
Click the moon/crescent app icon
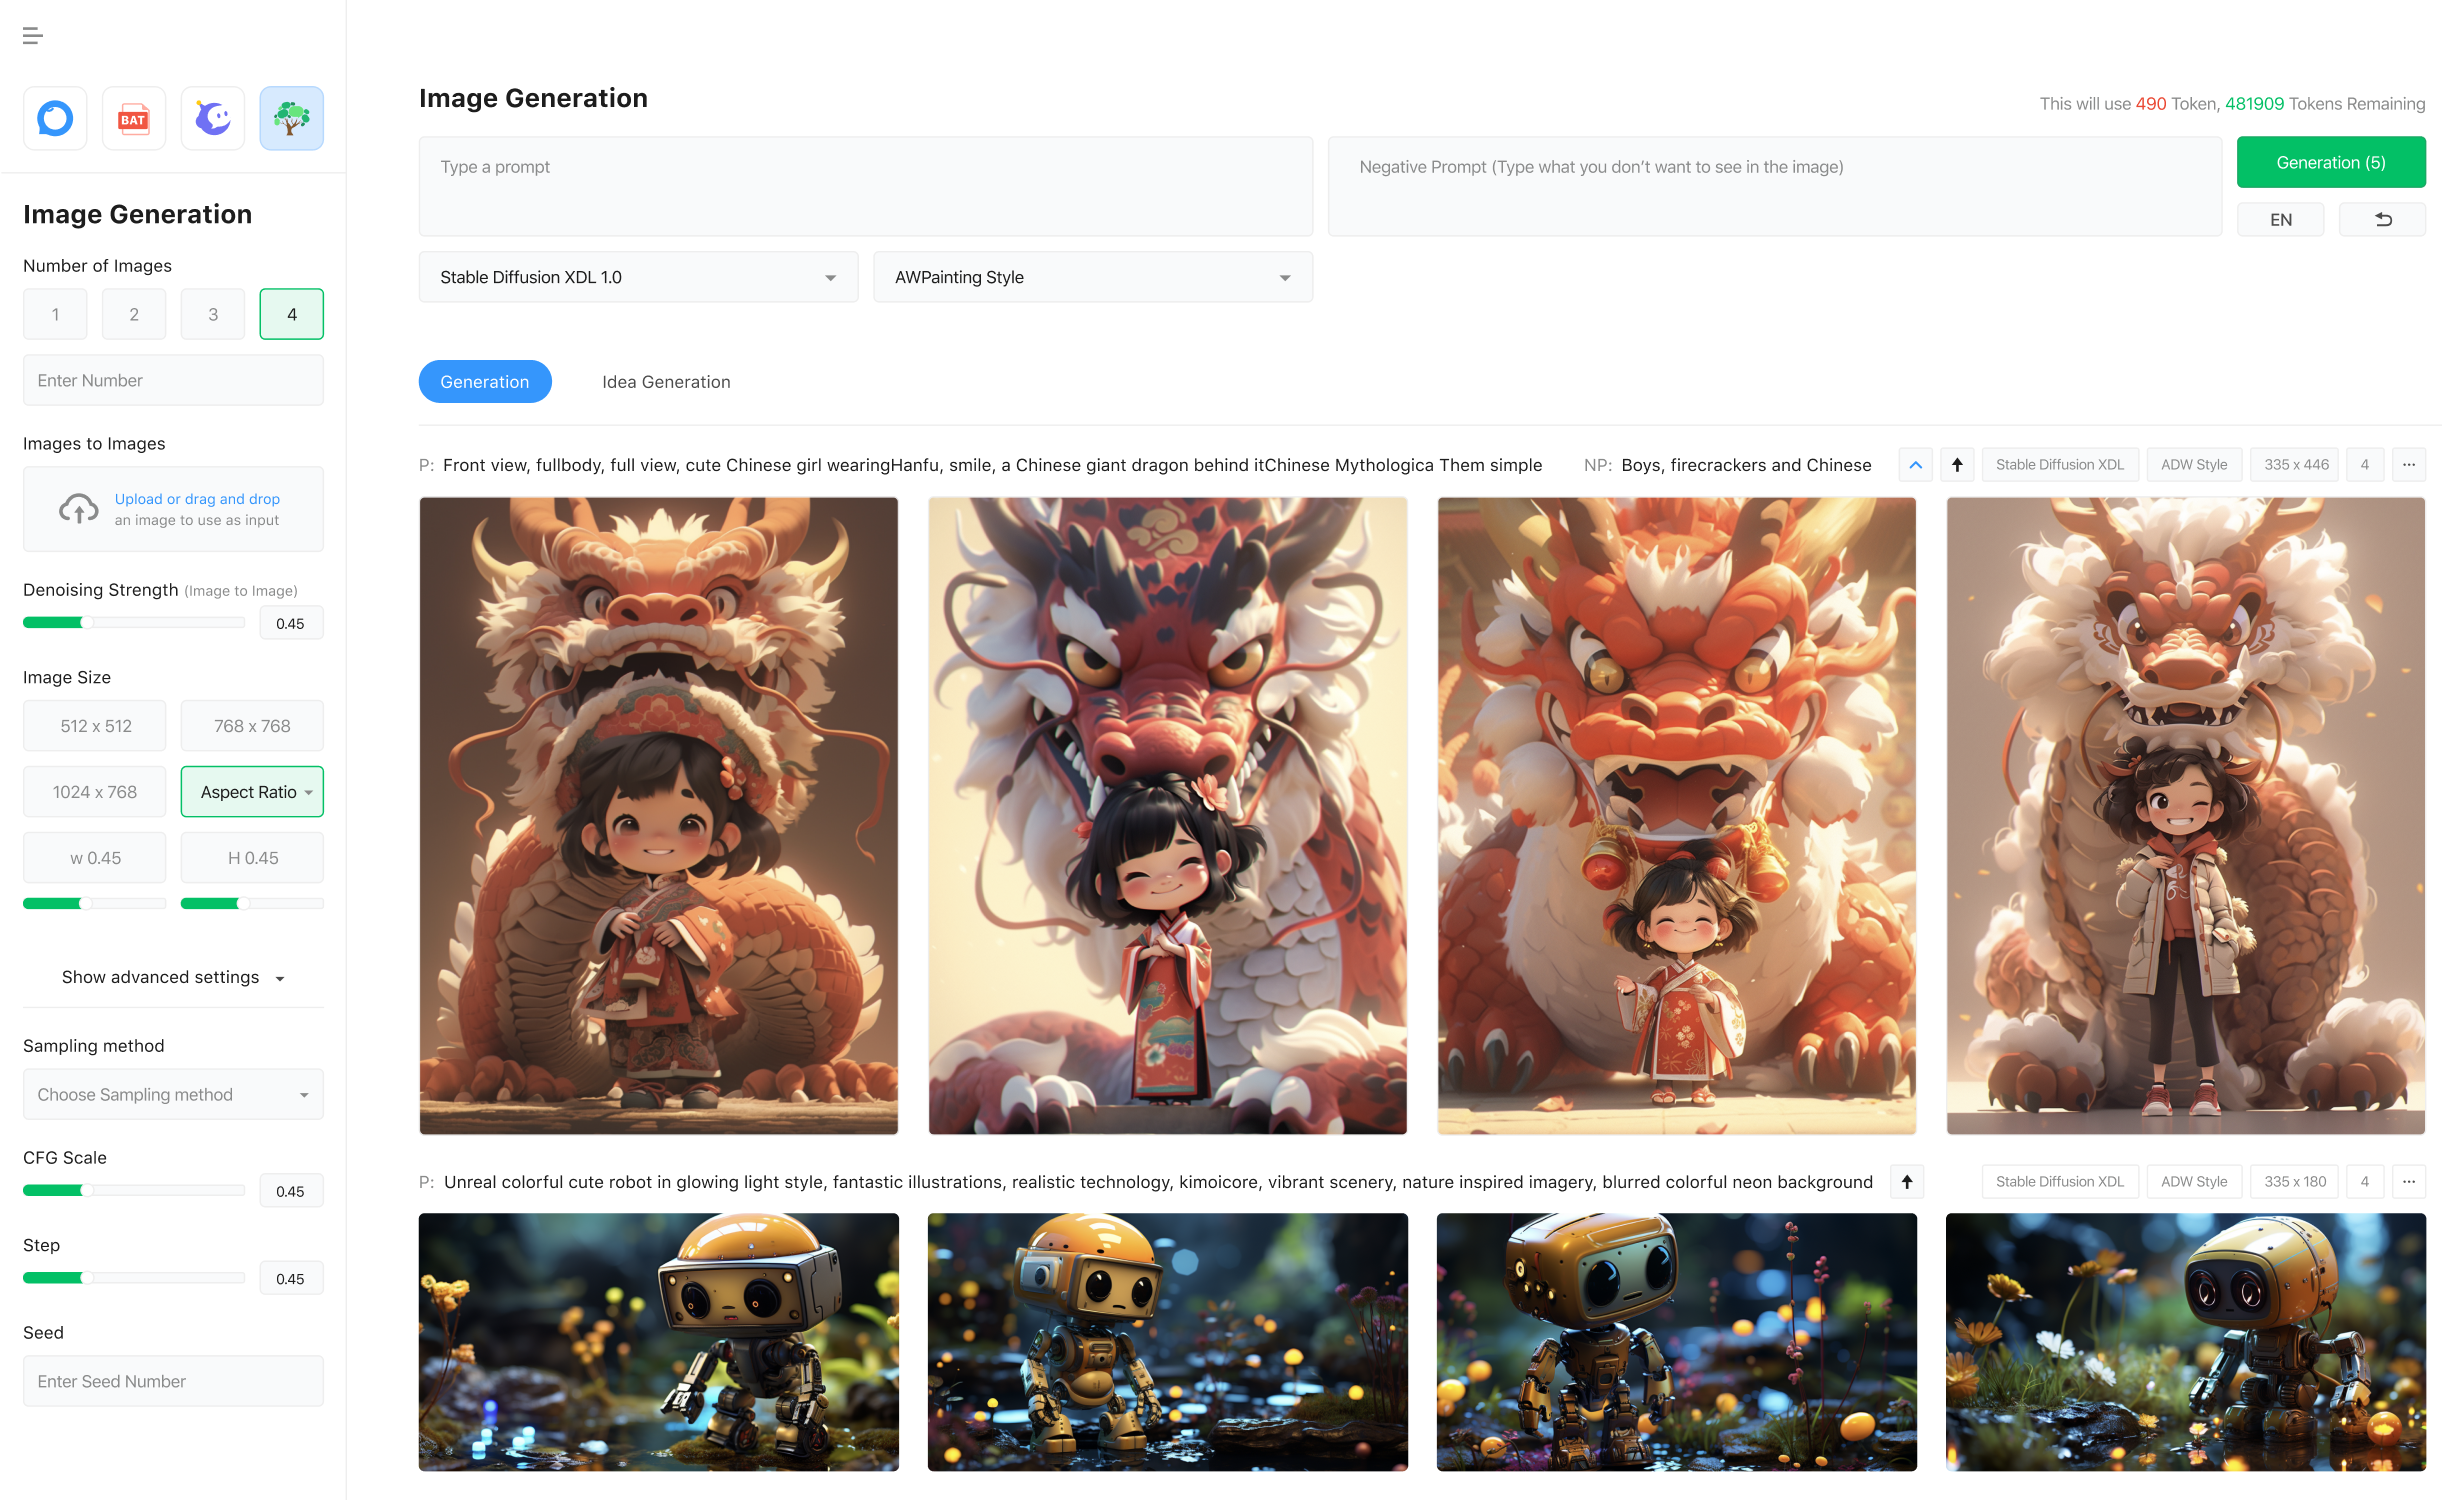pos(211,117)
